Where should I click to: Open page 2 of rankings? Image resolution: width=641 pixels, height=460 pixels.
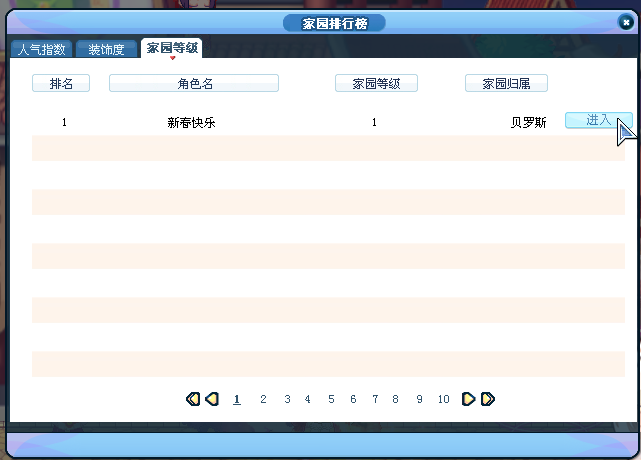263,399
